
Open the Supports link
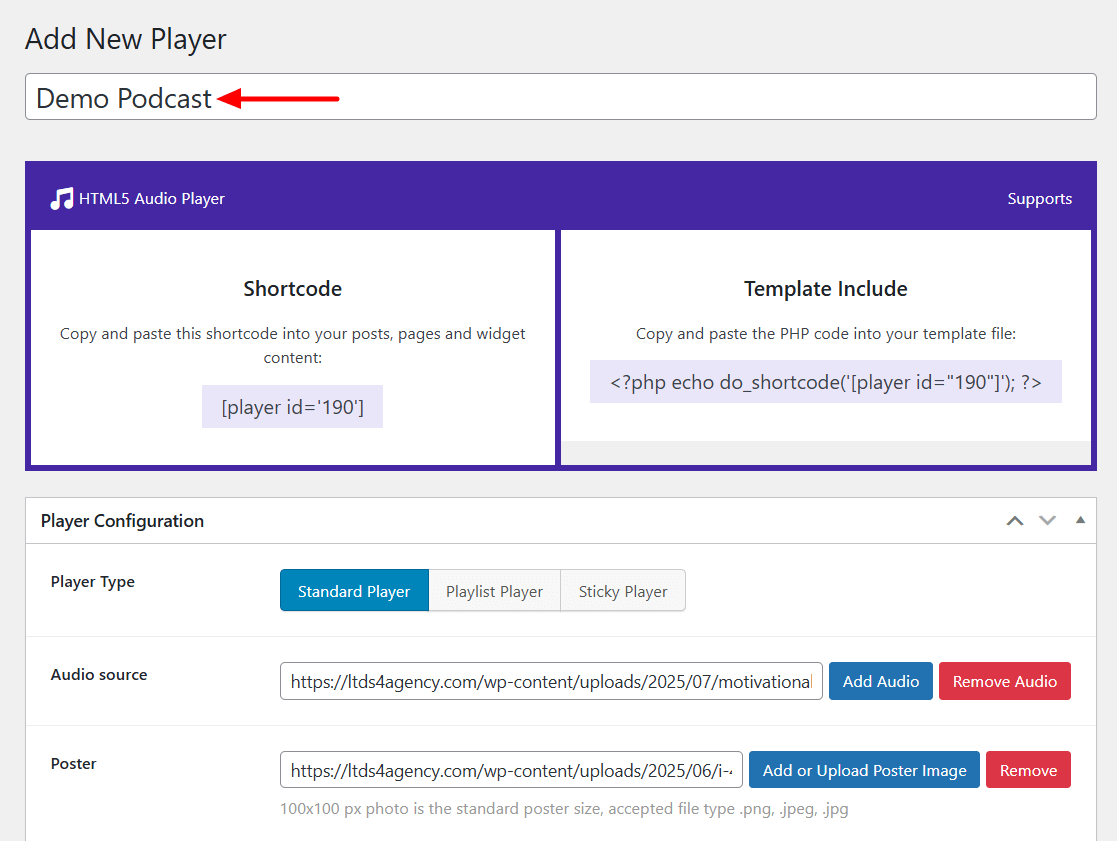click(1039, 199)
